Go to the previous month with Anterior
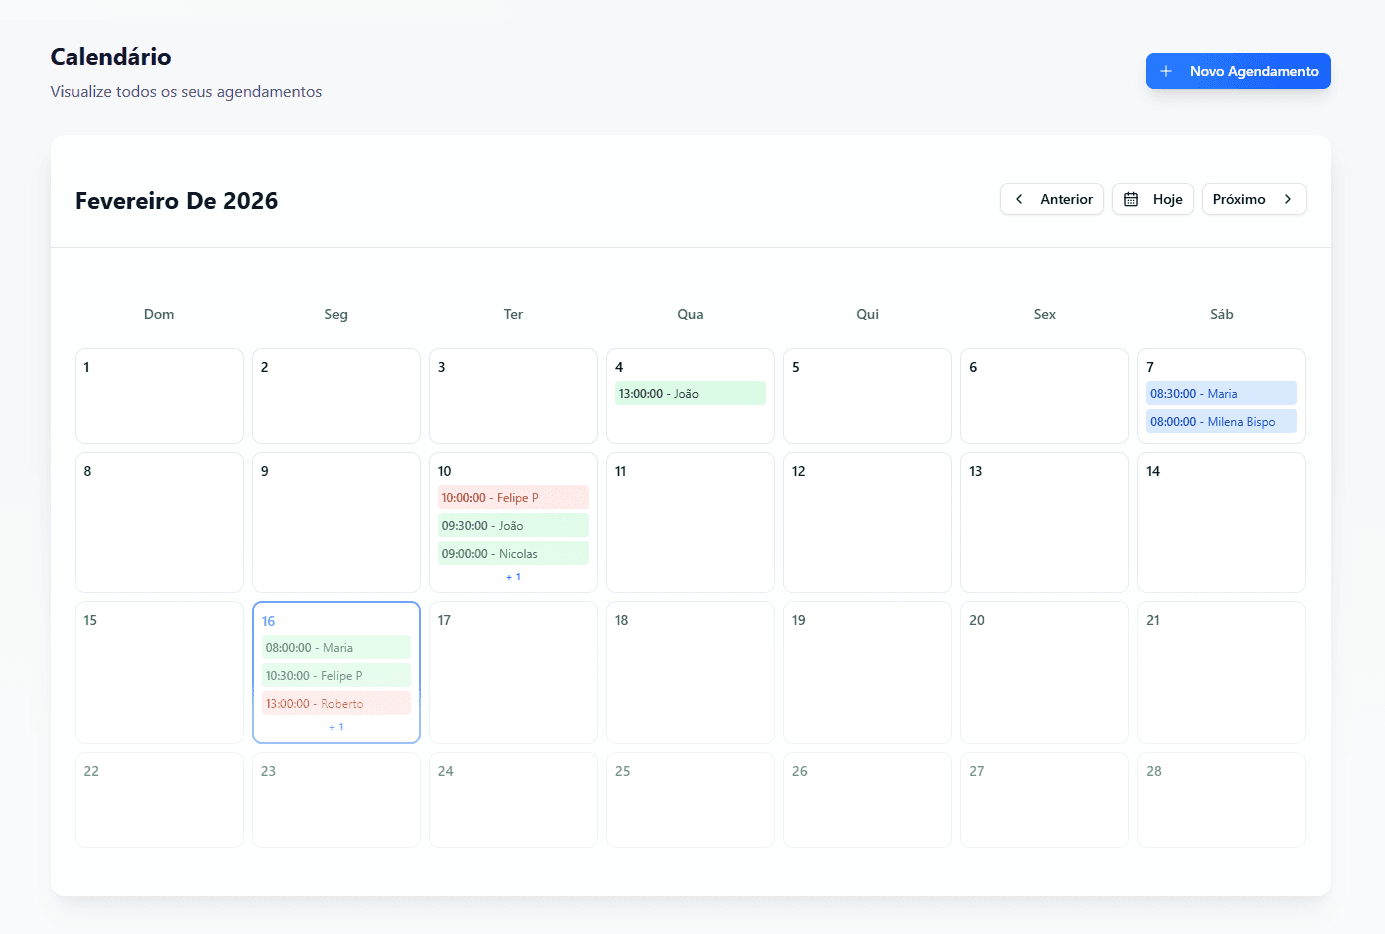Screen dimensions: 1385x934 [x=1052, y=199]
